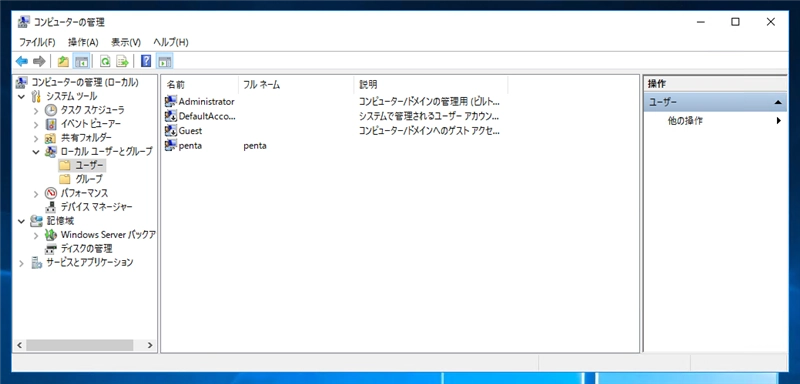Viewport: 800px width, 384px height.
Task: Select DefaultAccount description starting システムで管理
Action: tap(429, 116)
